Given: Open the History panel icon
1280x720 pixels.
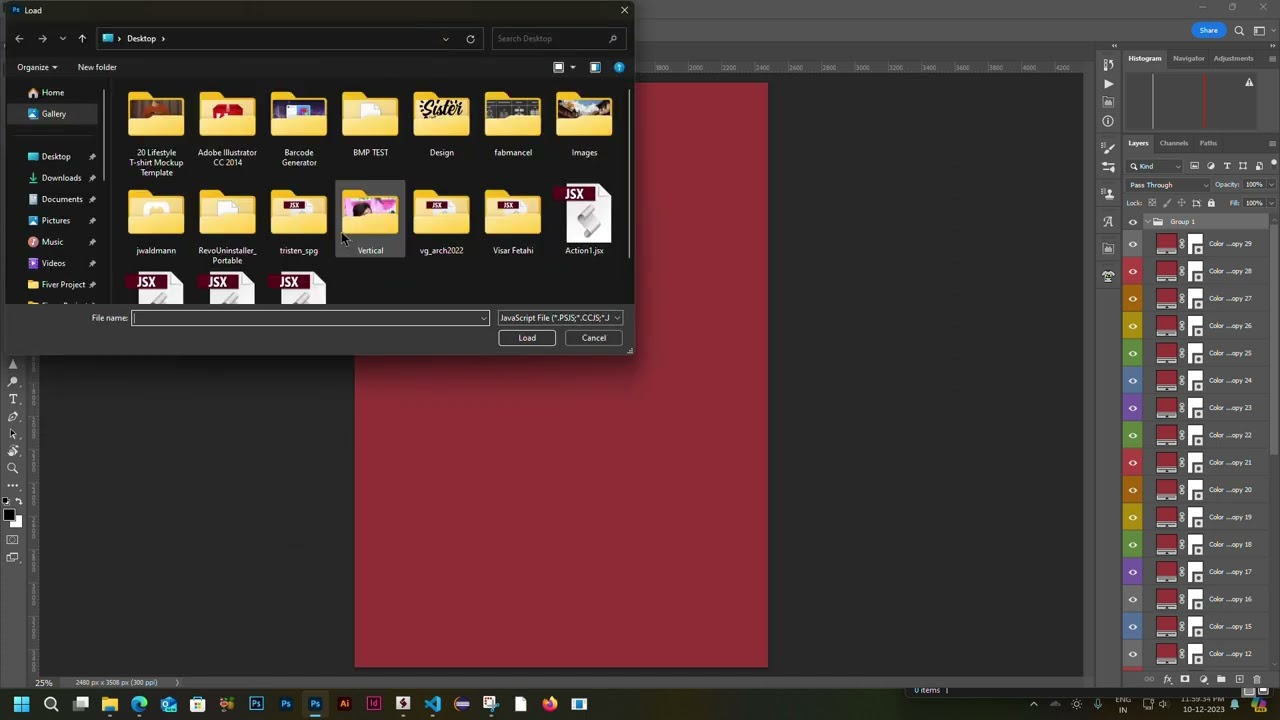Looking at the screenshot, I should 1108,65.
